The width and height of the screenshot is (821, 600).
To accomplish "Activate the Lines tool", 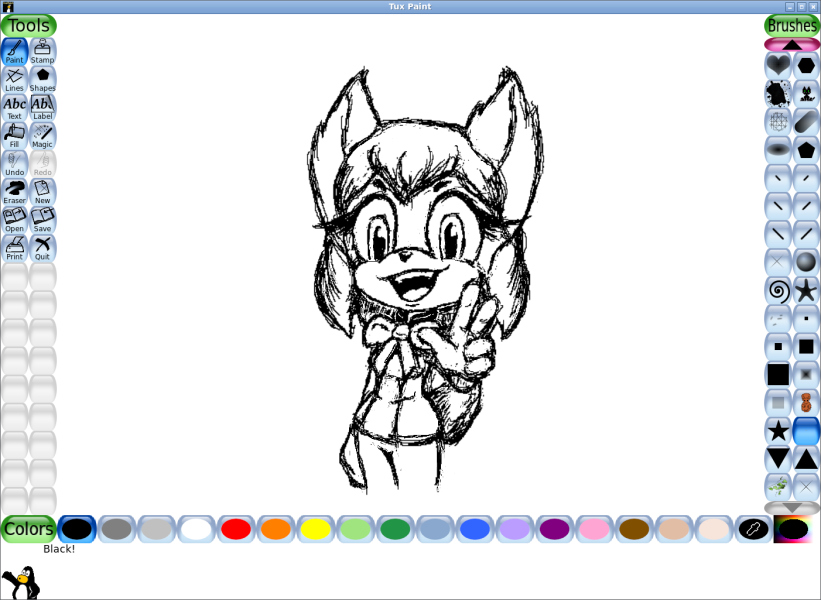I will coord(14,80).
